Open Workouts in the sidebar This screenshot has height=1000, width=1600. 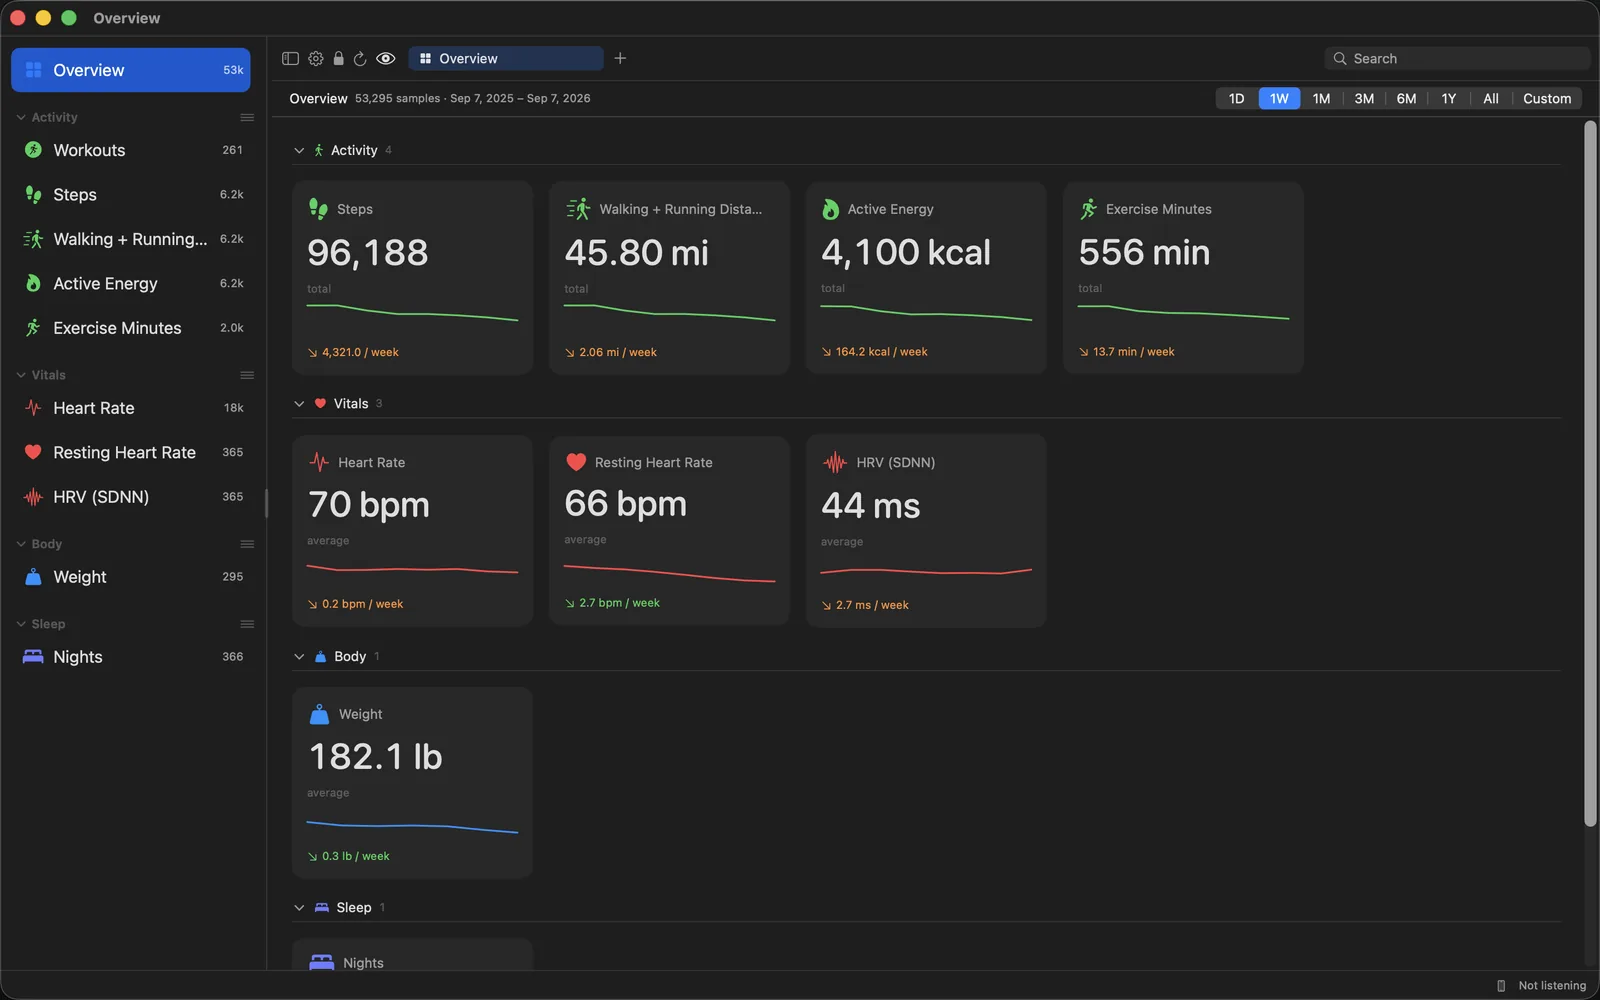[x=131, y=150]
